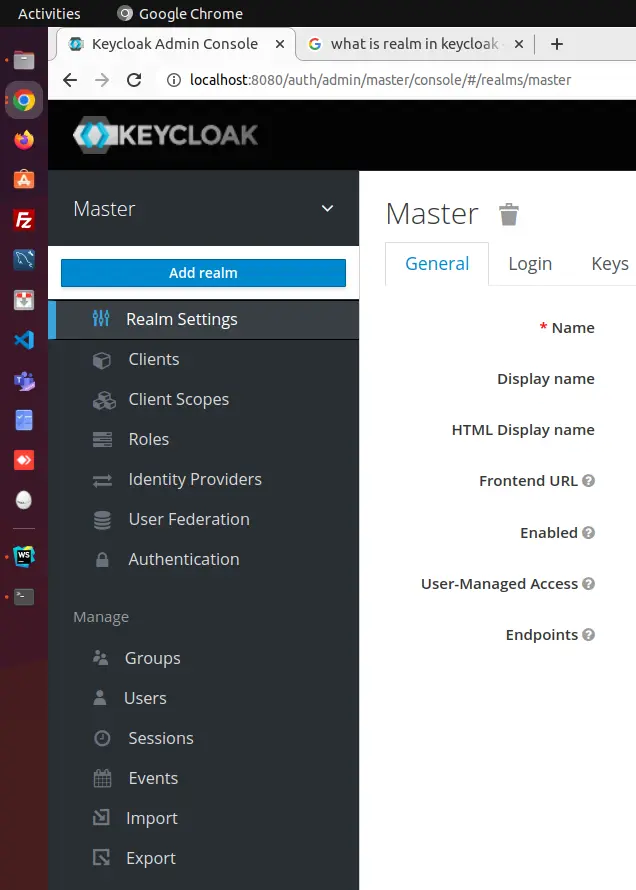The image size is (636, 890).
Task: Click the Users person icon
Action: pyautogui.click(x=100, y=698)
